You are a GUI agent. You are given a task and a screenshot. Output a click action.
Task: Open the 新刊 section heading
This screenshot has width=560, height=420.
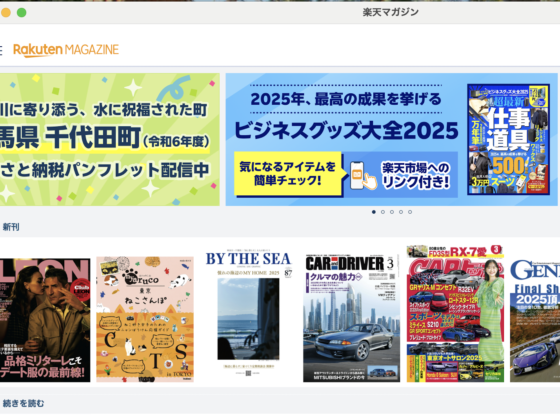point(11,227)
